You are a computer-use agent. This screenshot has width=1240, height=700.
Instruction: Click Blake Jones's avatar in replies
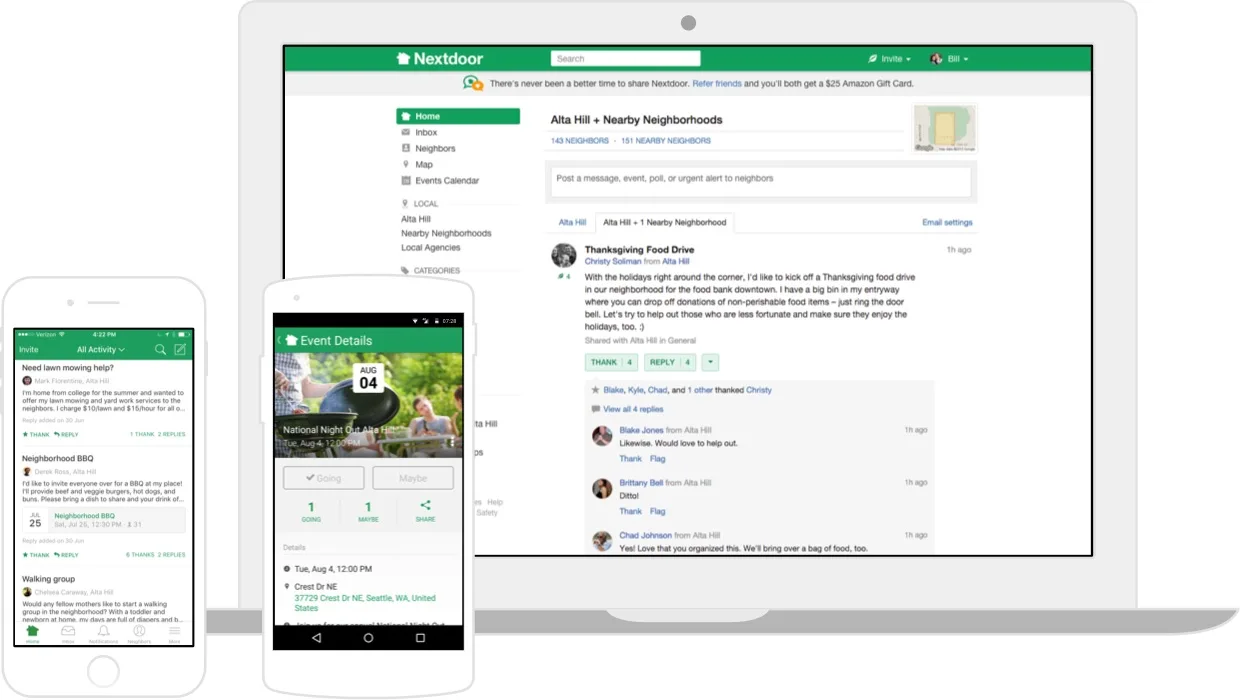click(602, 435)
